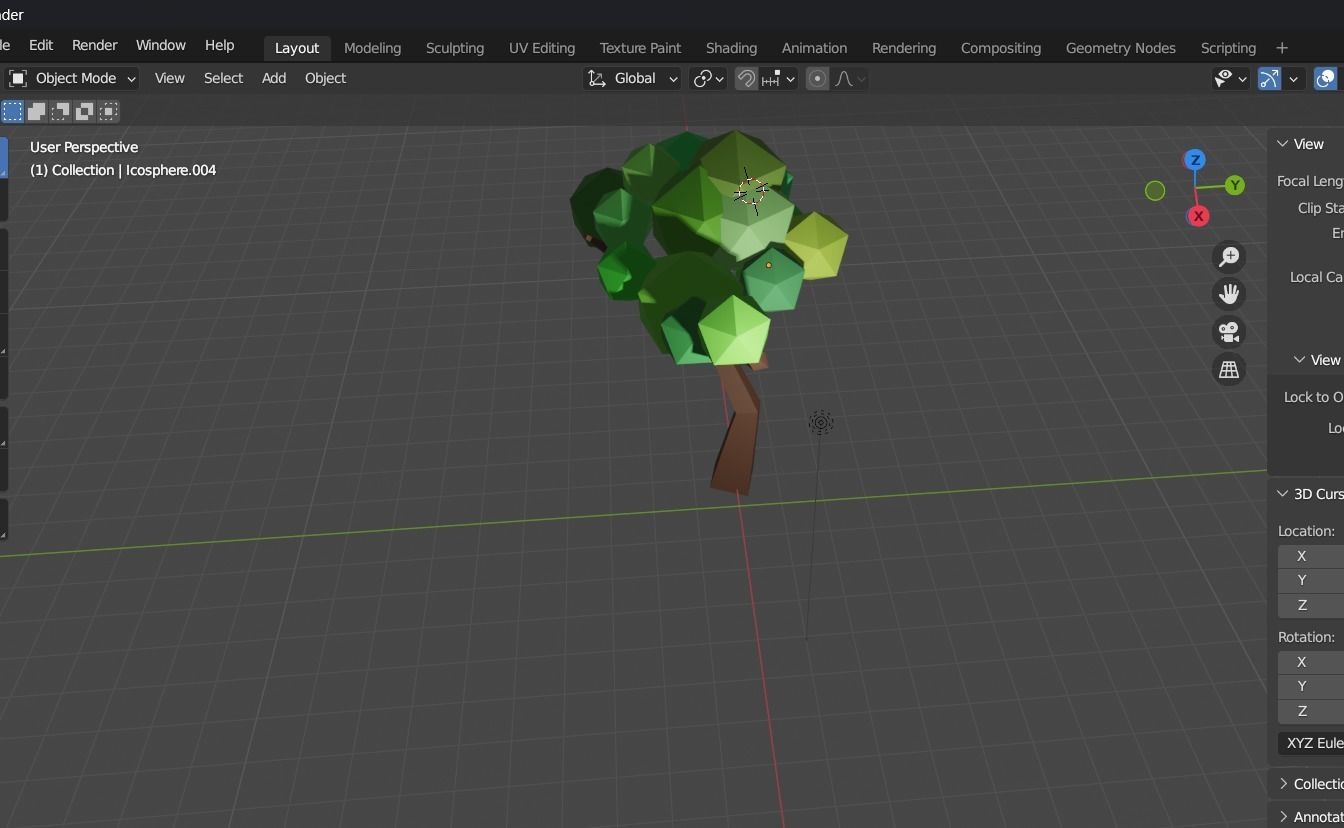1344x828 pixels.
Task: Toggle viewport gizmos display
Action: tap(1269, 78)
